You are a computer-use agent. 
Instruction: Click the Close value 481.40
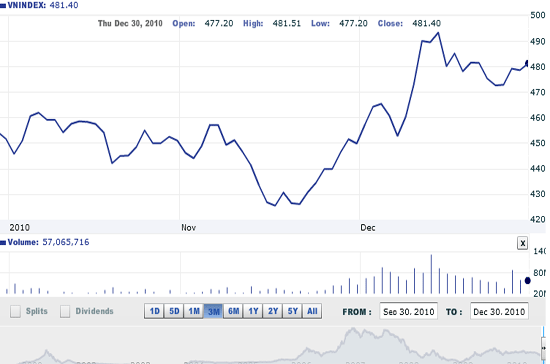click(427, 23)
